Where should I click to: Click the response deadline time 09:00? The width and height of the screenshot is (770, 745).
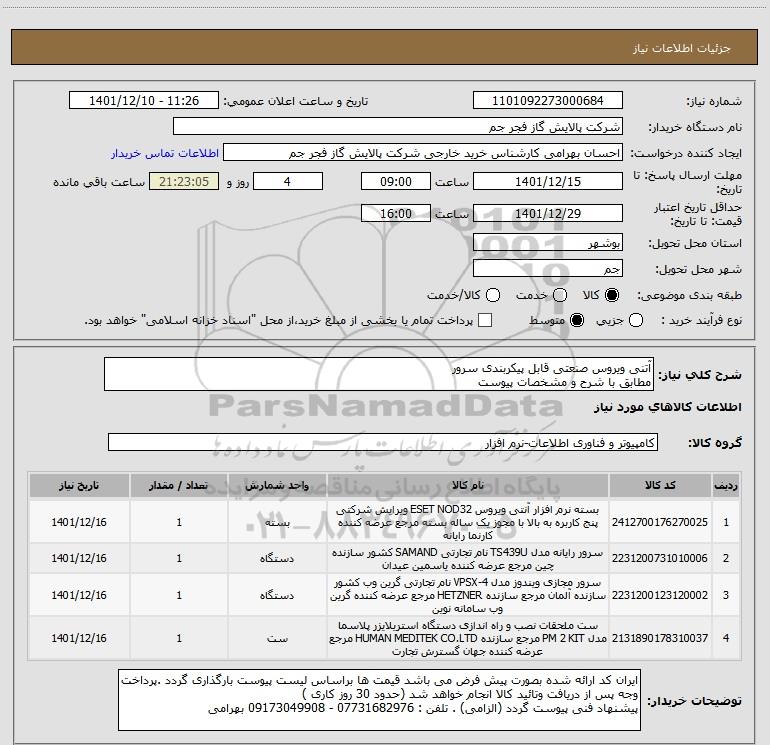click(x=396, y=182)
